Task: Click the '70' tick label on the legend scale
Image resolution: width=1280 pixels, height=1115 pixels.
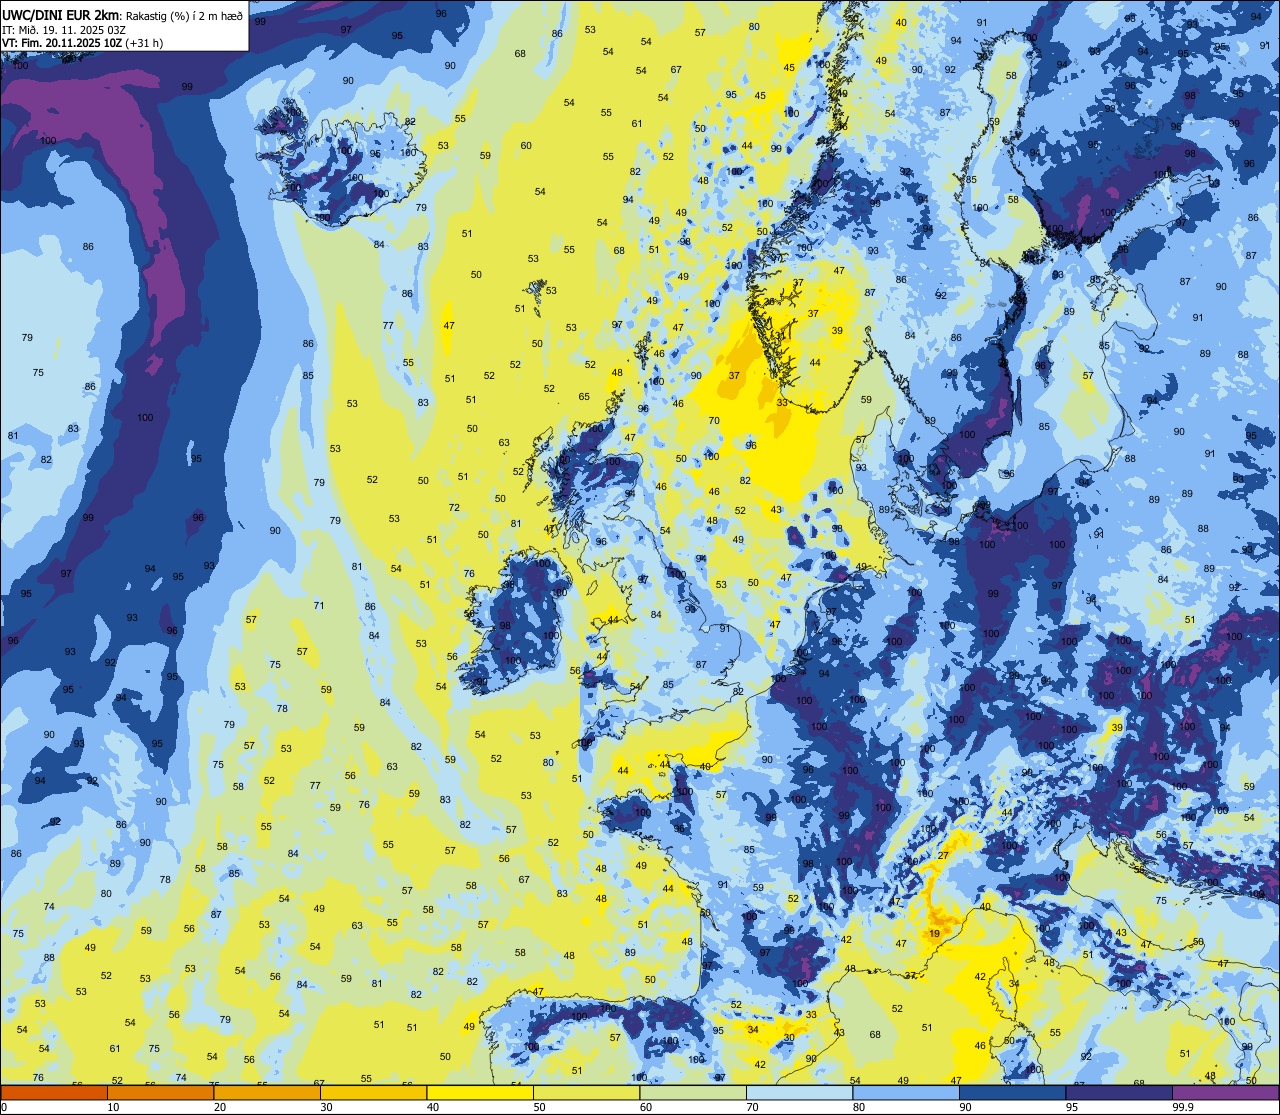Action: 752,1107
